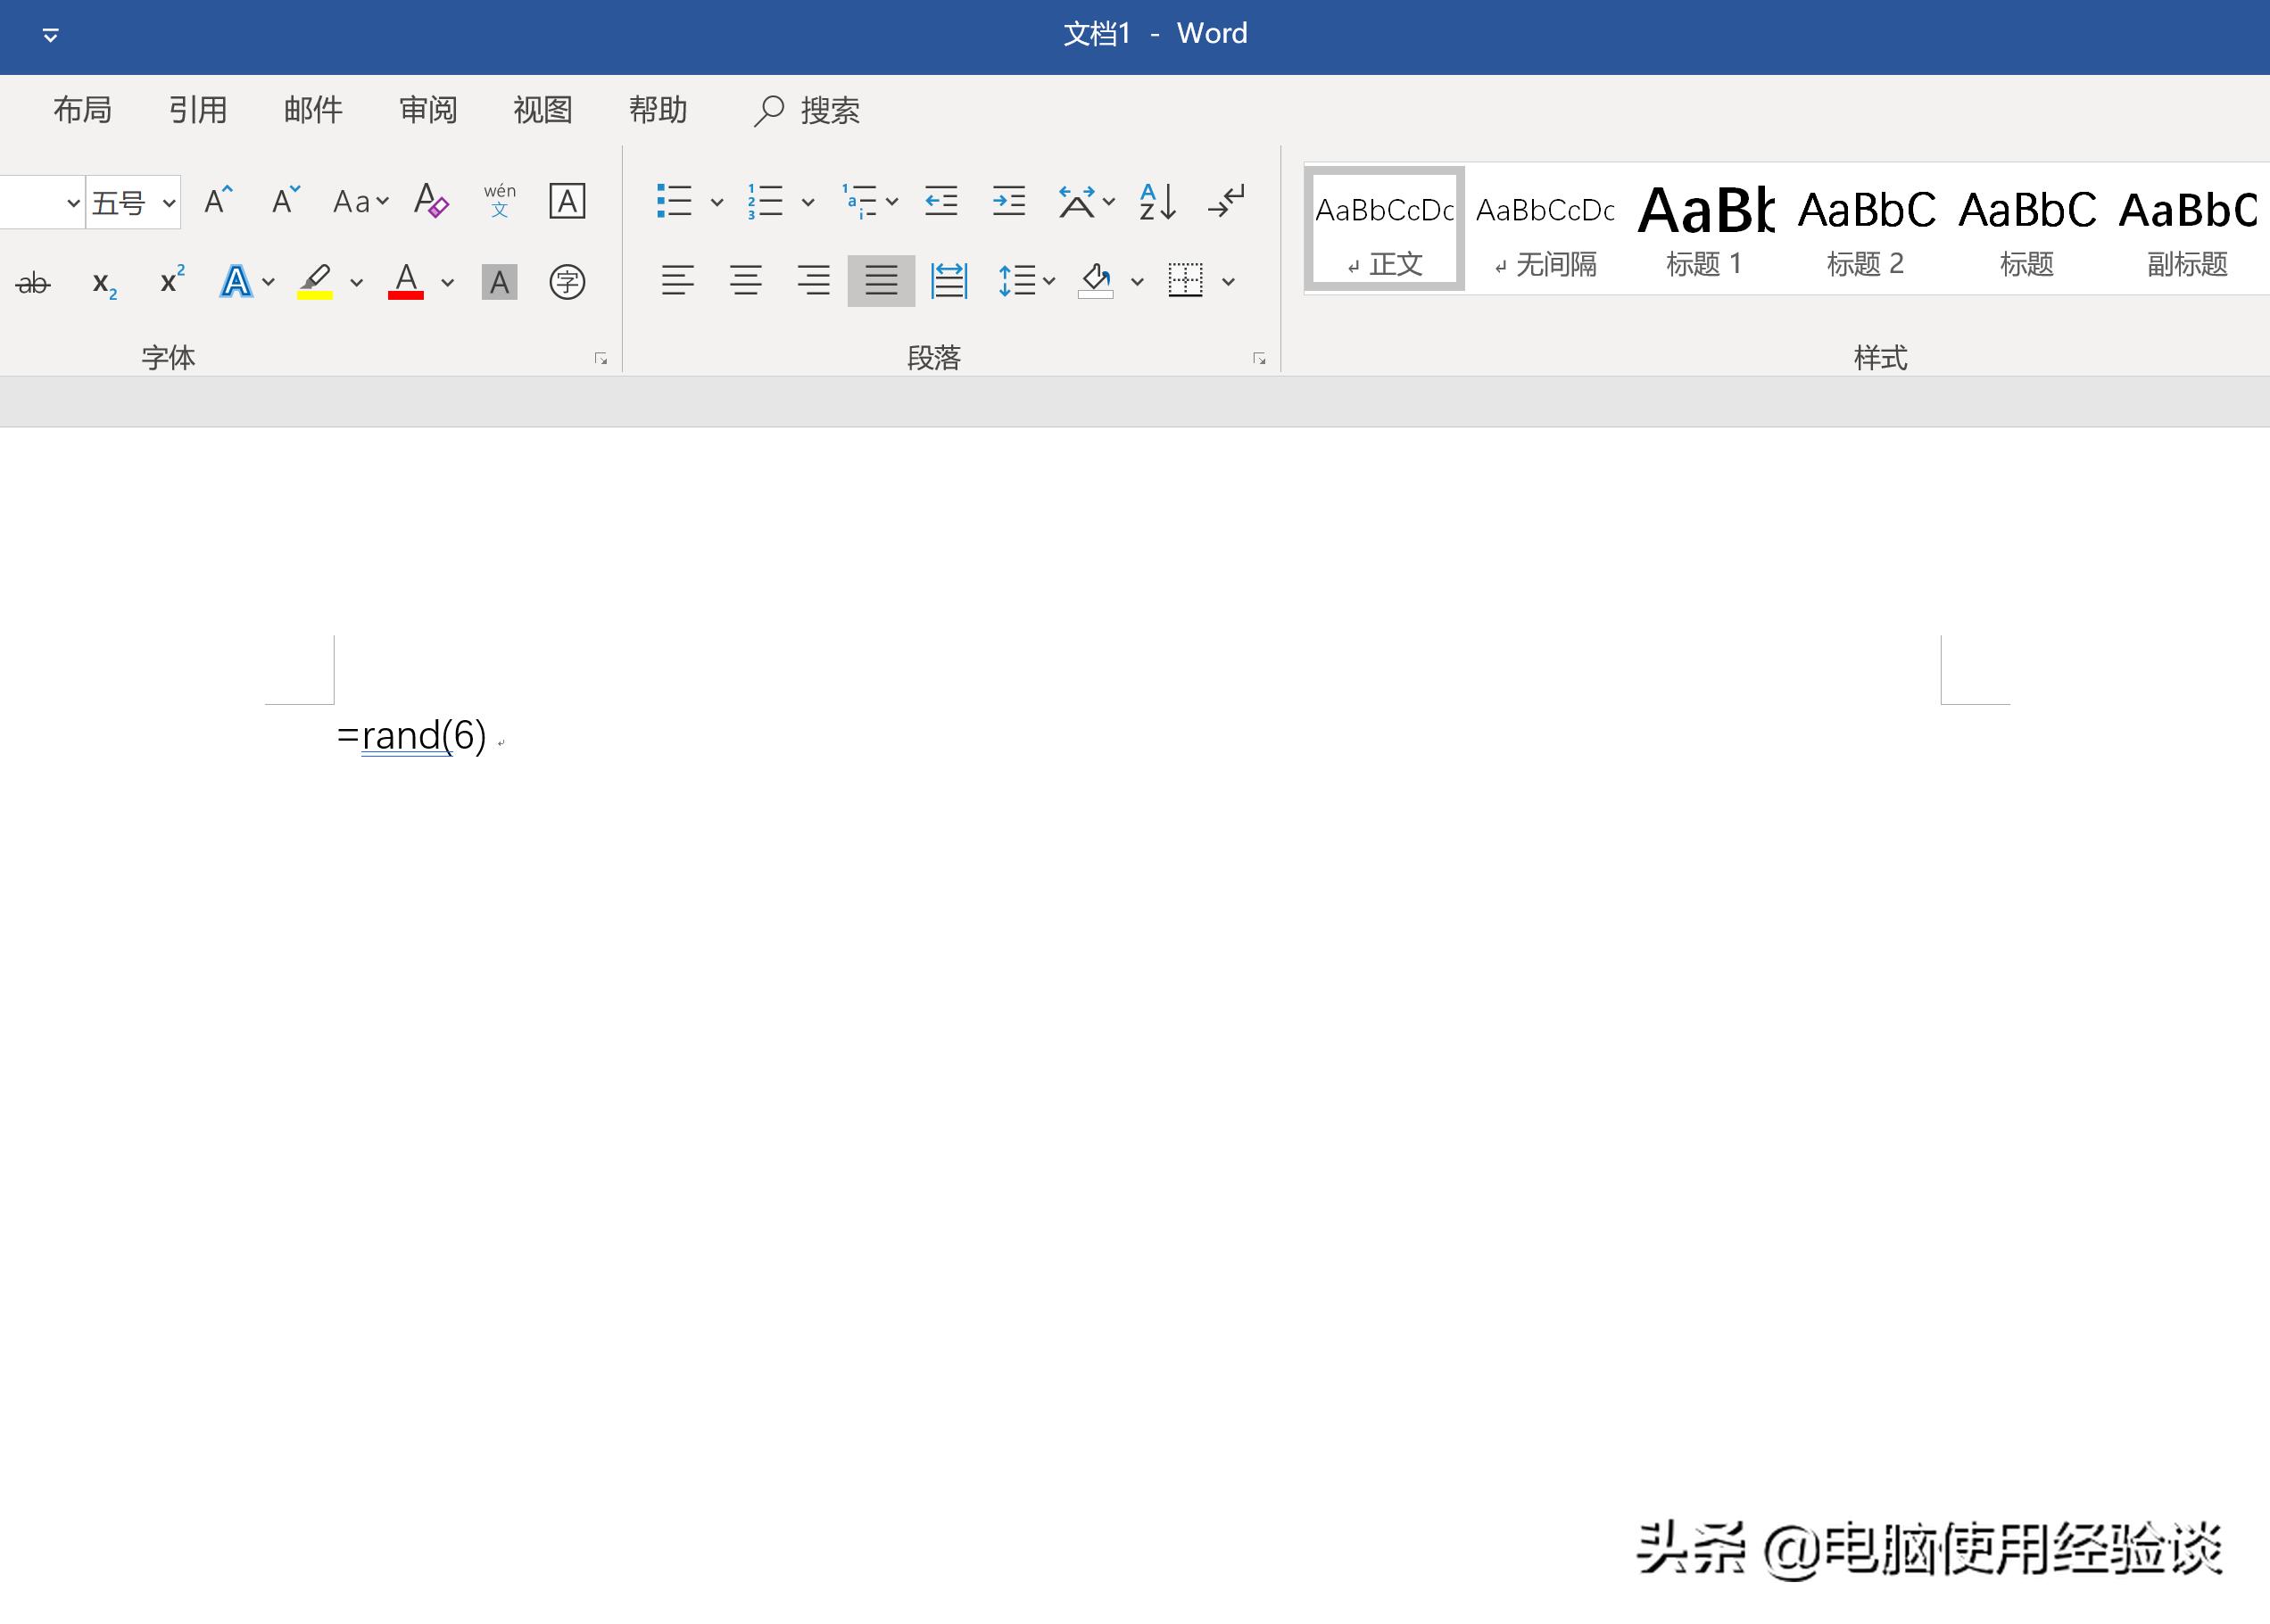
Task: Toggle character shading
Action: (499, 283)
